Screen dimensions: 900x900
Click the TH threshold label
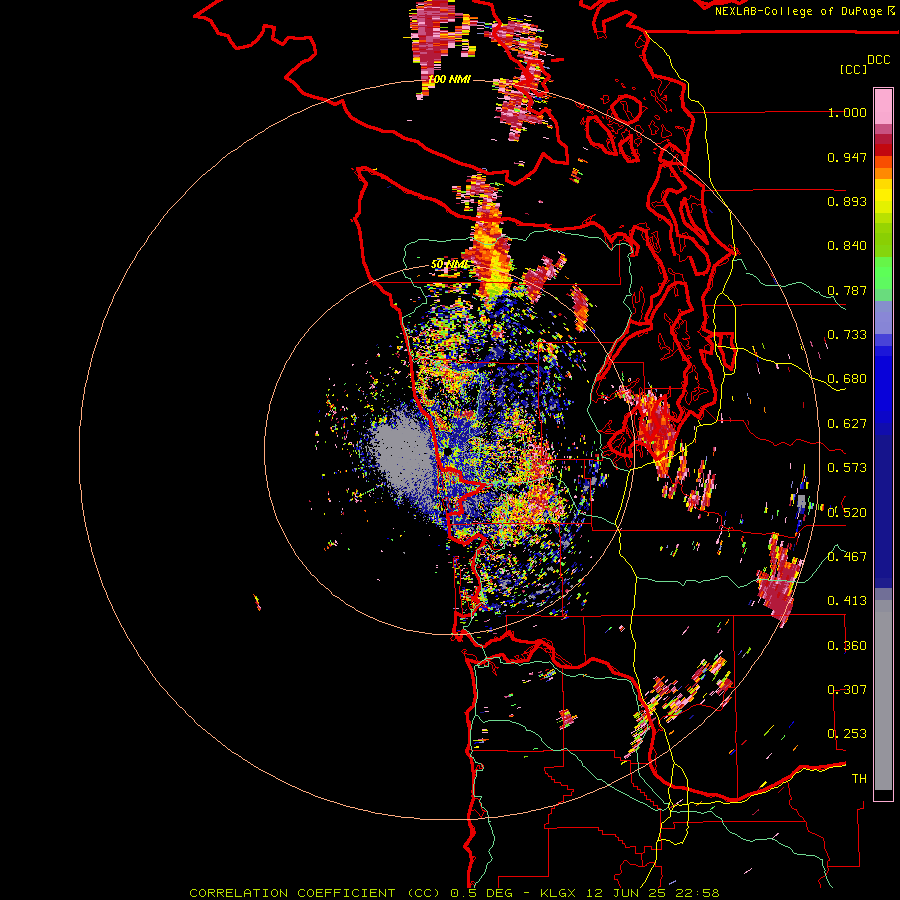coord(859,778)
